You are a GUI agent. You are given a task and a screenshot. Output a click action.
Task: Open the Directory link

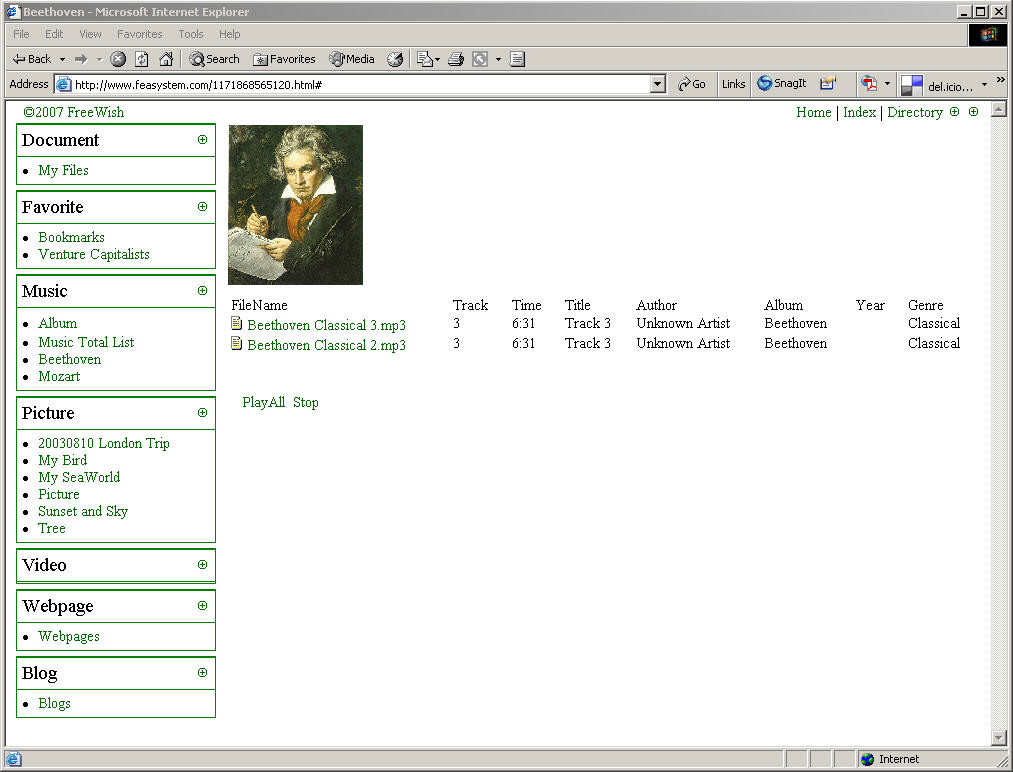[x=915, y=112]
